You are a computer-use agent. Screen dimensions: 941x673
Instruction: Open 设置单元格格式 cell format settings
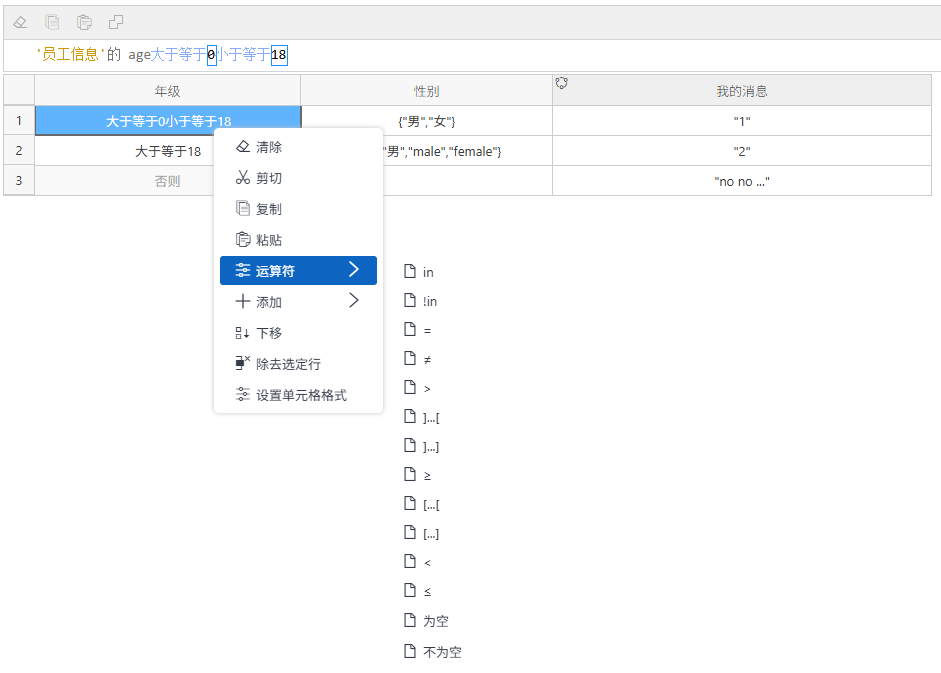[x=300, y=395]
